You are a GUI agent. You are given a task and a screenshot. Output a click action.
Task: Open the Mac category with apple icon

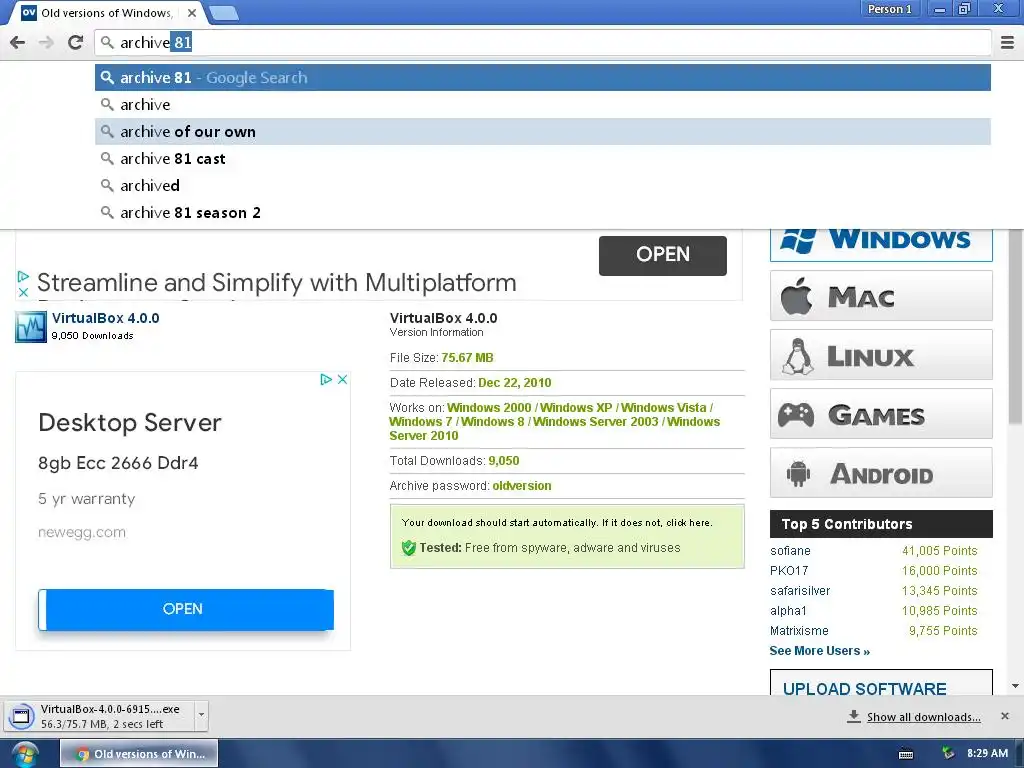tap(881, 296)
